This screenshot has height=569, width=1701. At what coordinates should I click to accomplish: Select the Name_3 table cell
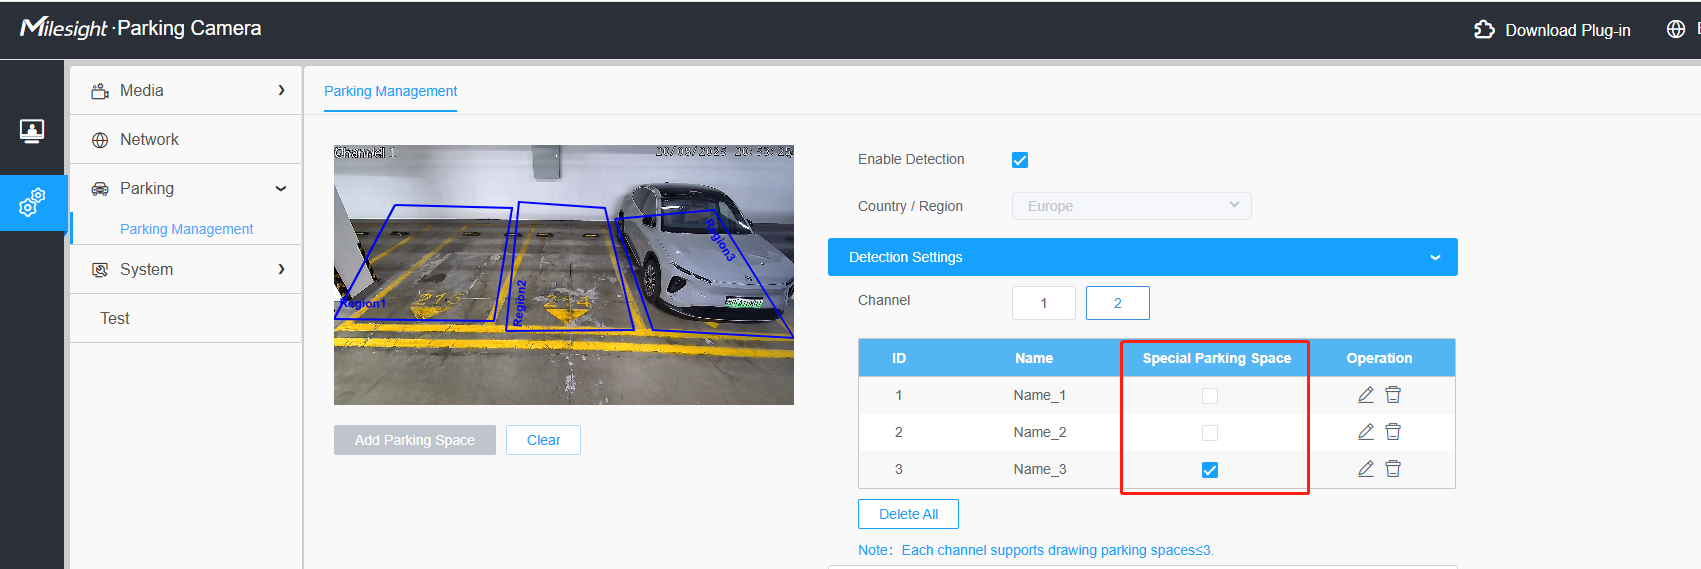(1040, 469)
